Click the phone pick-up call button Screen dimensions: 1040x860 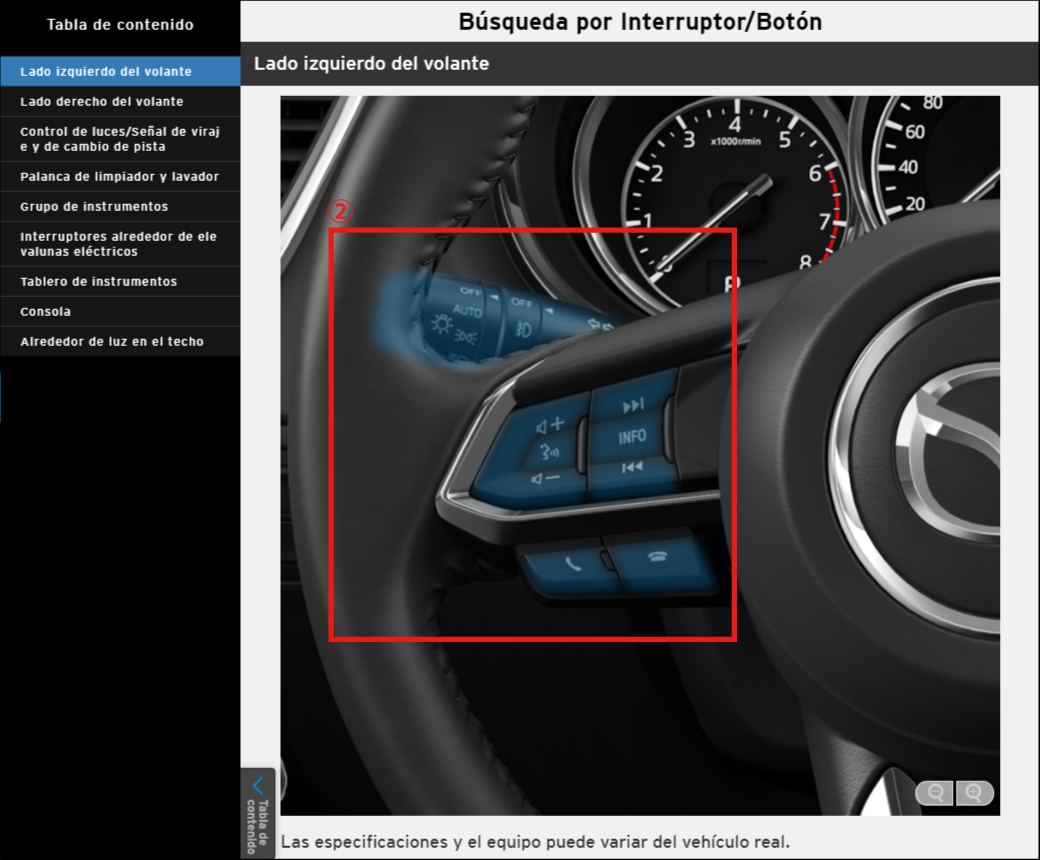571,563
